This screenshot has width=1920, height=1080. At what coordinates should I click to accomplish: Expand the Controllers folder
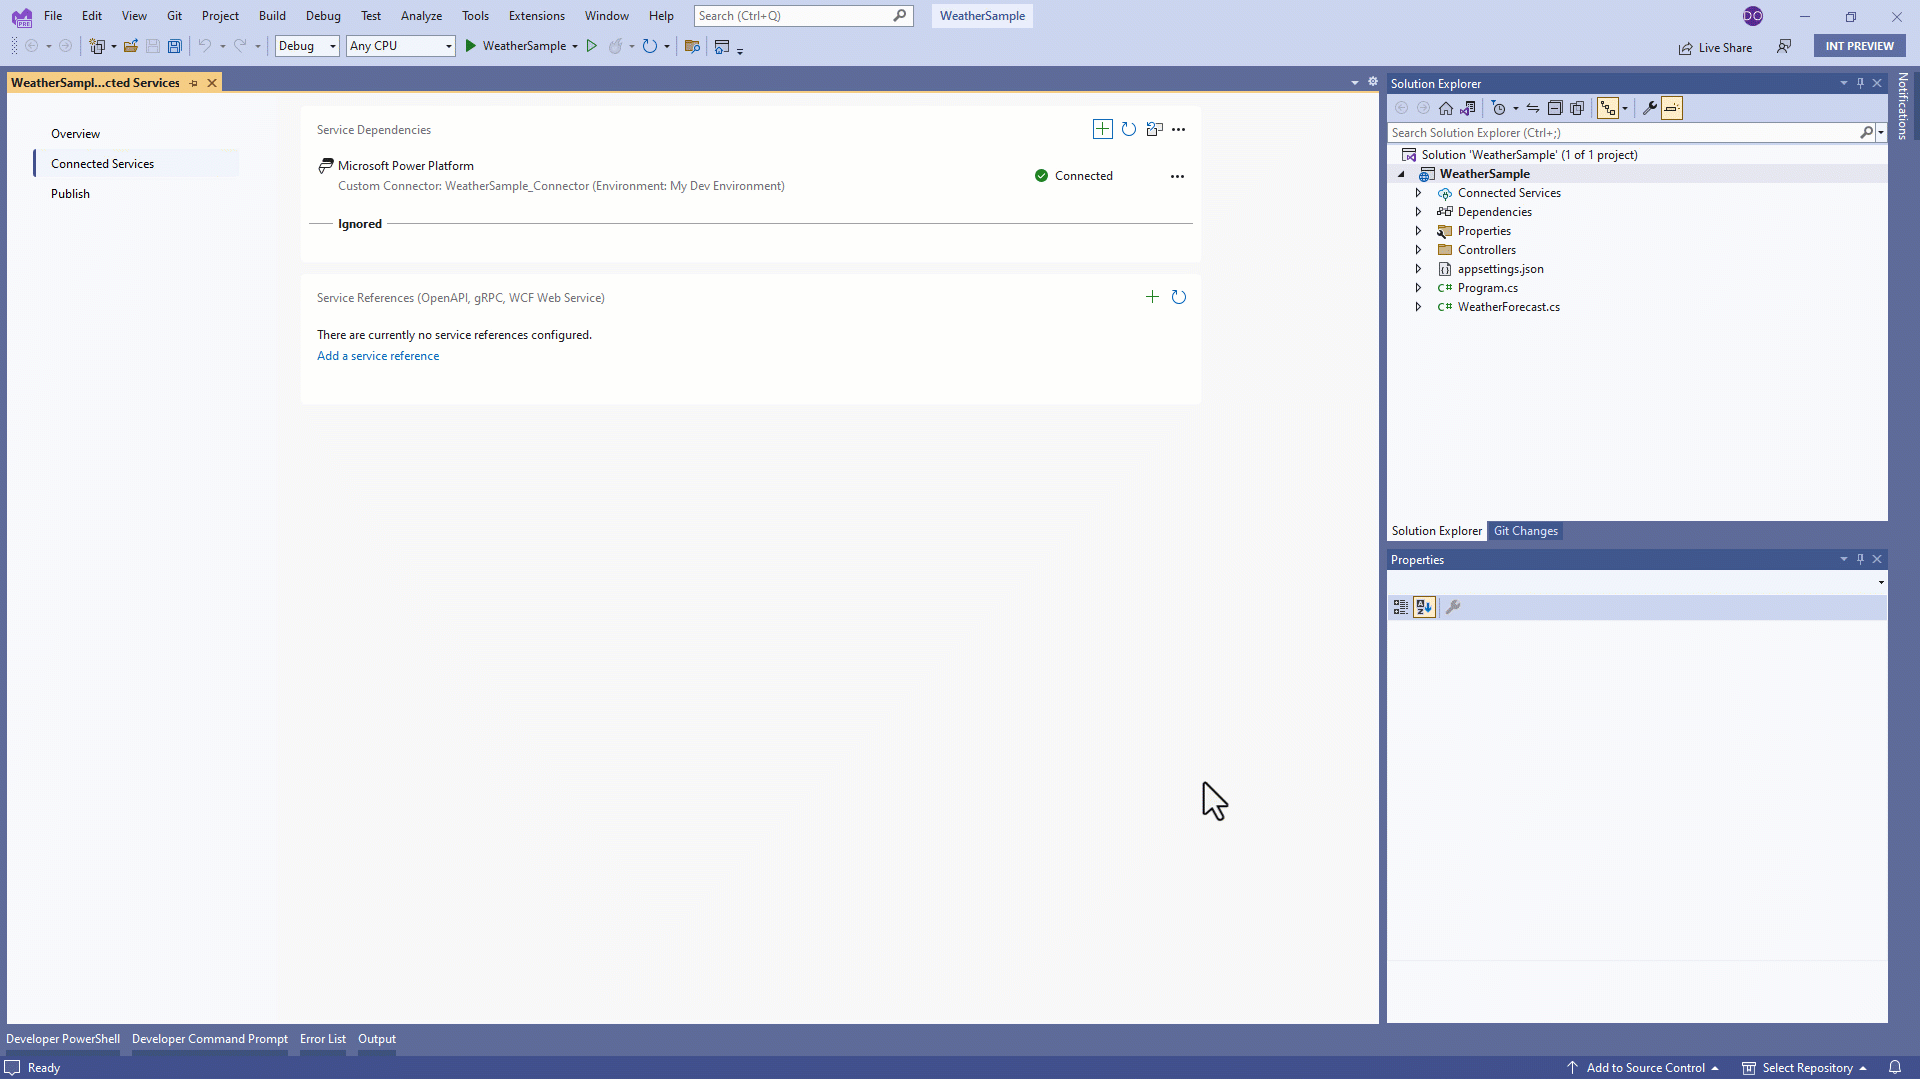click(1419, 250)
